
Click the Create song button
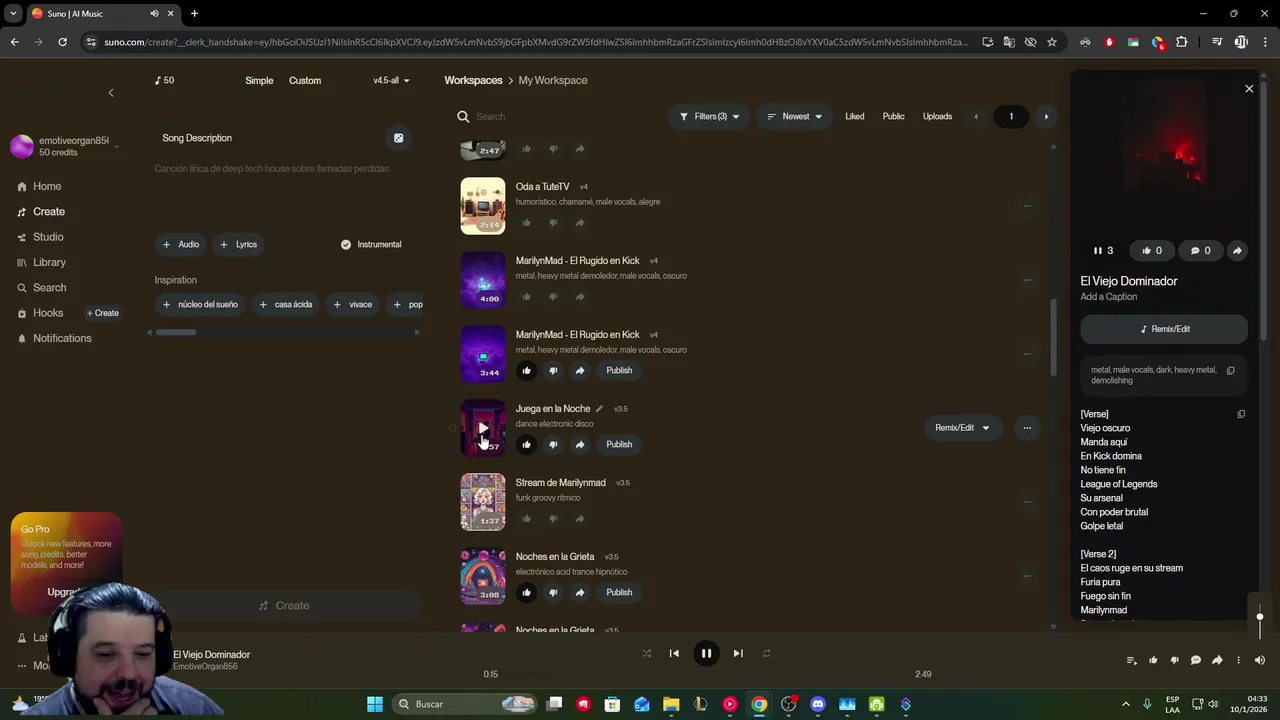284,605
